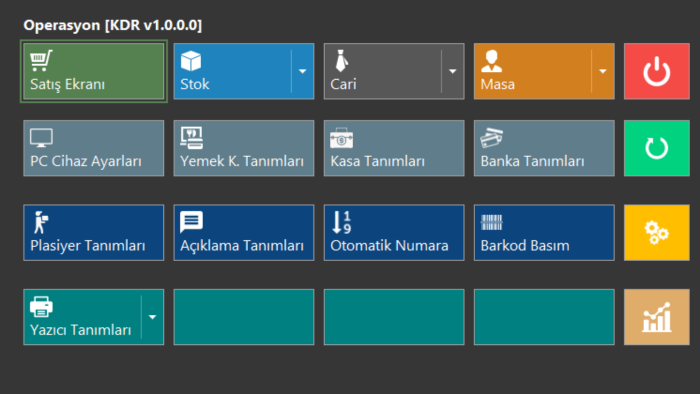Expand the Stok dropdown arrow

[303, 71]
